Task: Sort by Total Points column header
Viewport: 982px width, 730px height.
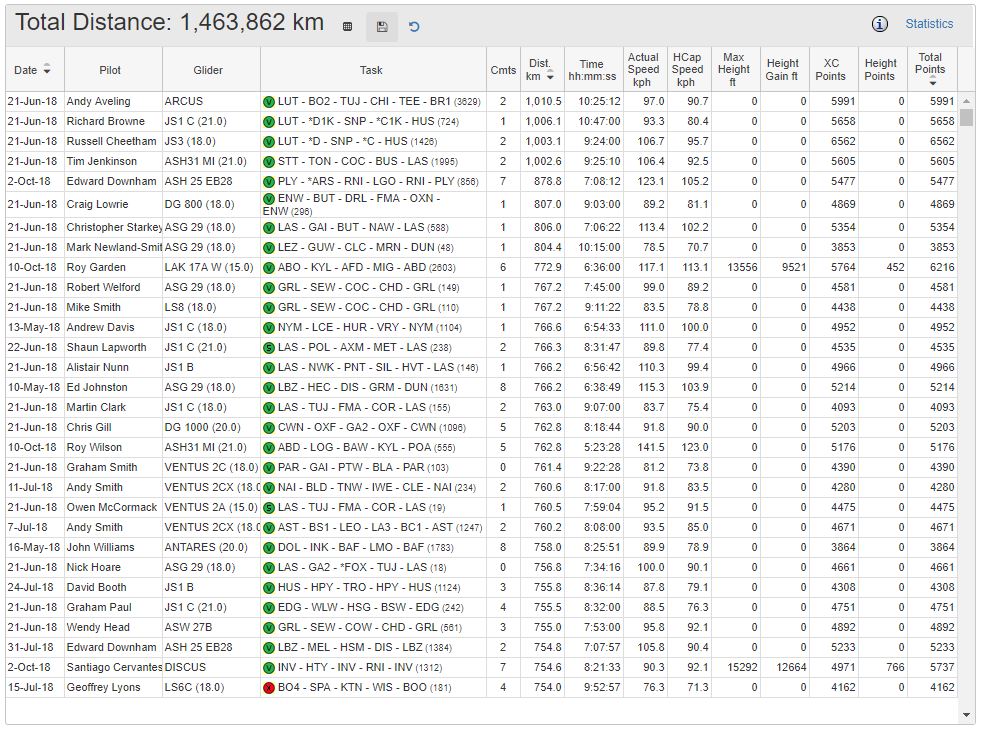Action: point(930,70)
